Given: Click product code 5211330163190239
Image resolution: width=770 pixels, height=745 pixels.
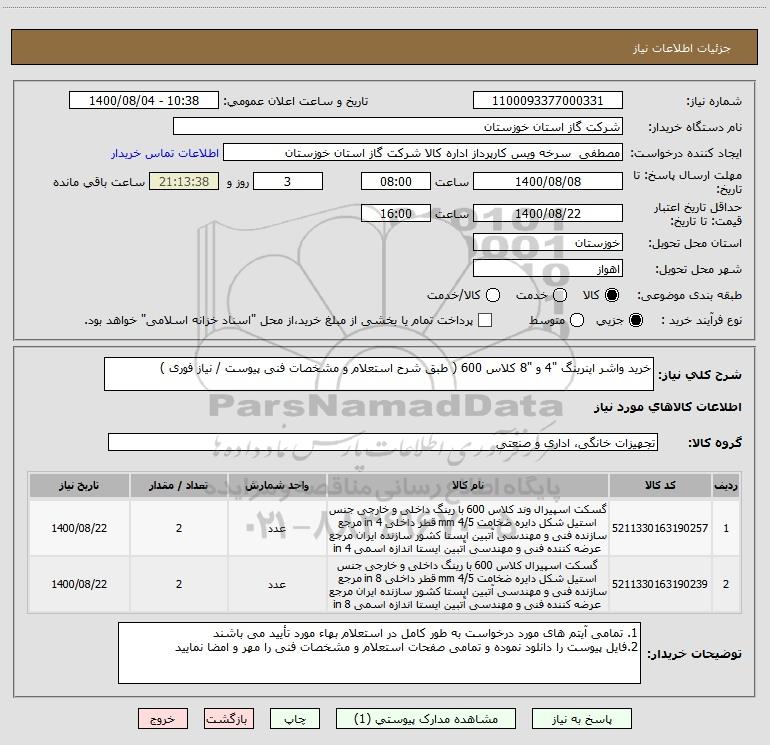Looking at the screenshot, I should pos(660,584).
